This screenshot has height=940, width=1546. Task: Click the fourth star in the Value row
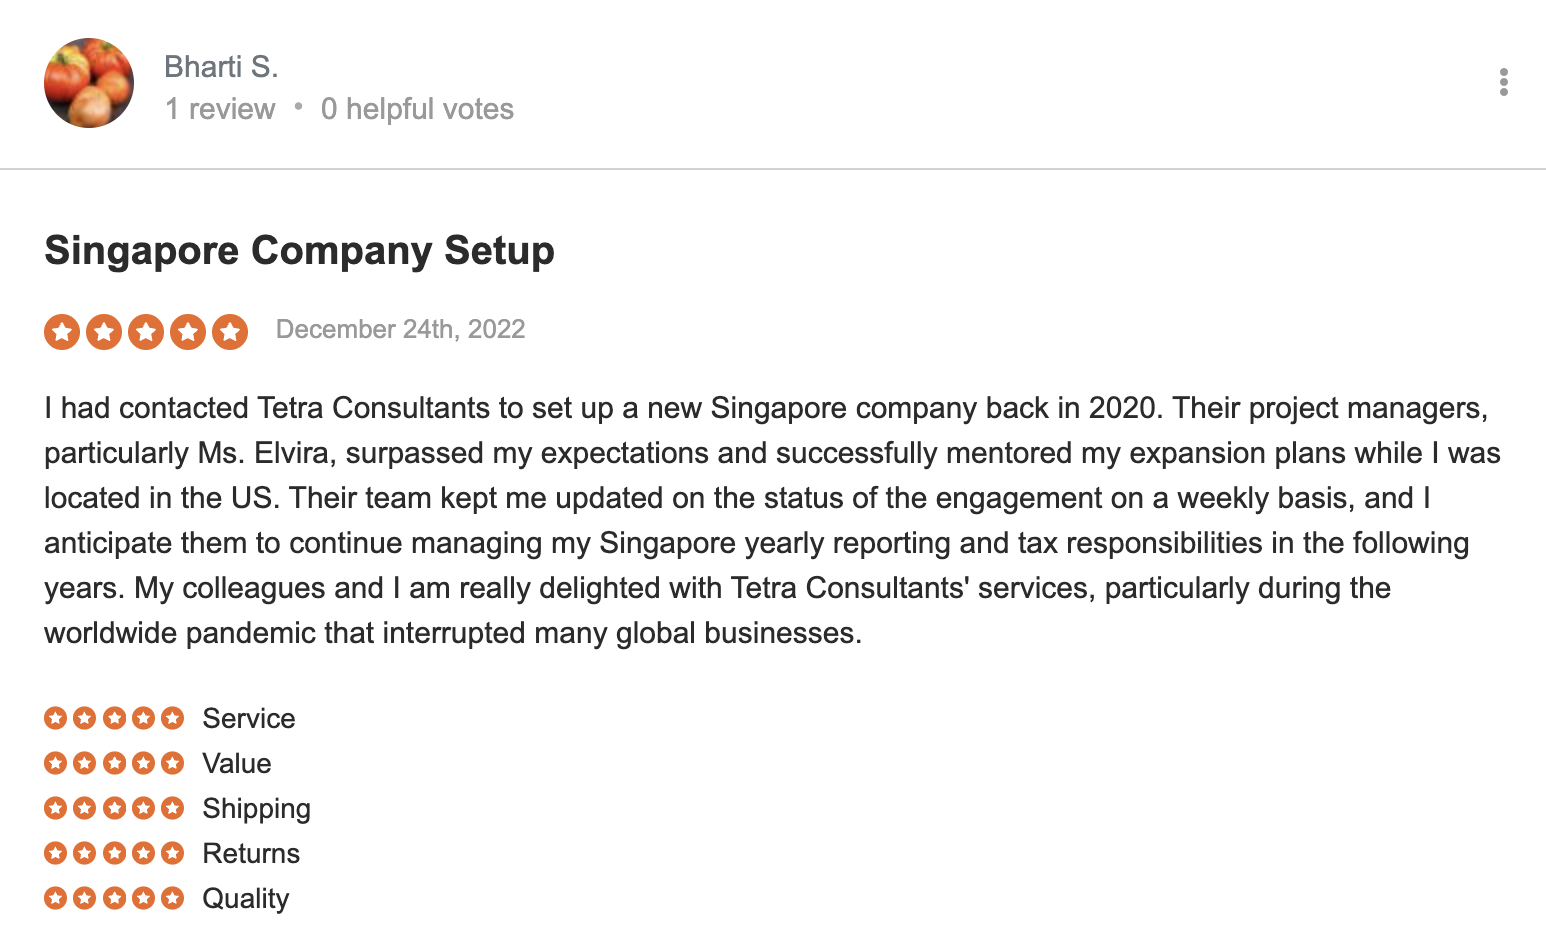tap(144, 763)
